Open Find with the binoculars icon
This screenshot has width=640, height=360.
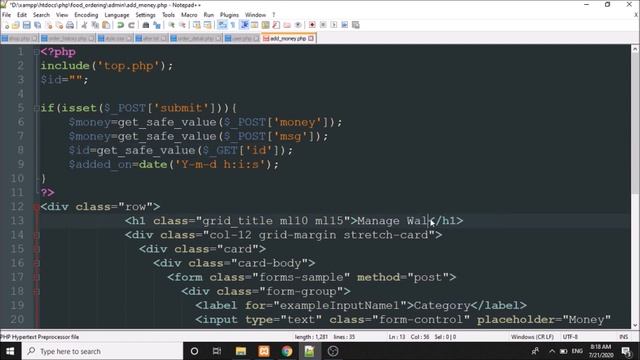pos(146,25)
